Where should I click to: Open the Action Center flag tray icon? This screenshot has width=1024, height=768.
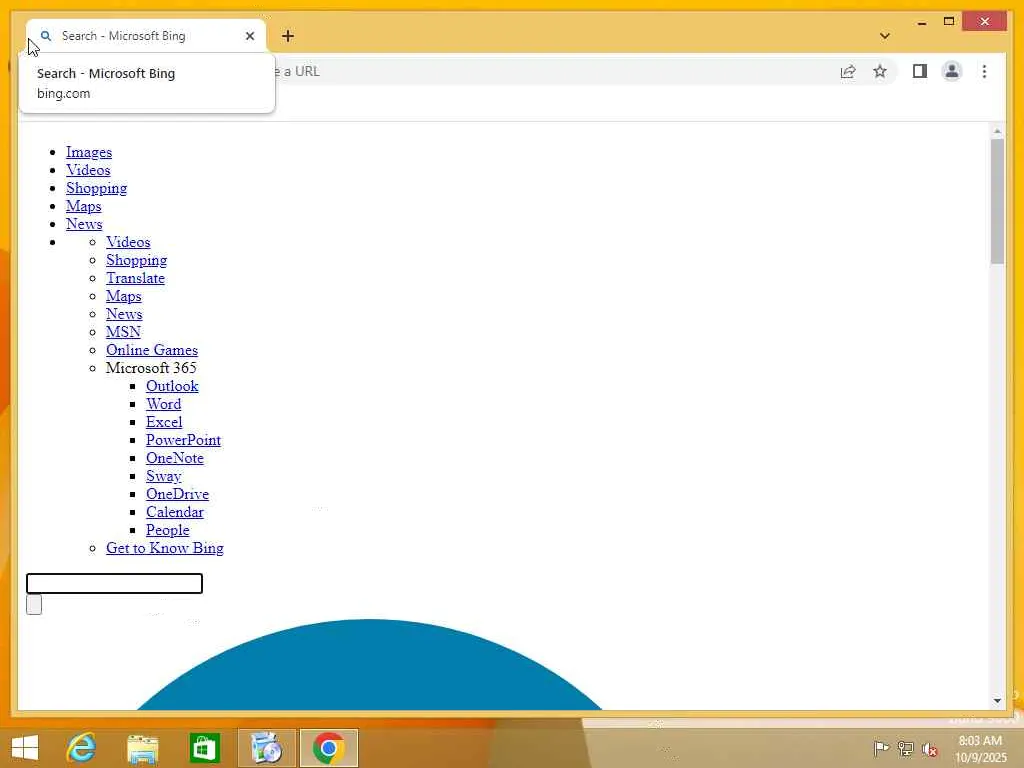[881, 748]
